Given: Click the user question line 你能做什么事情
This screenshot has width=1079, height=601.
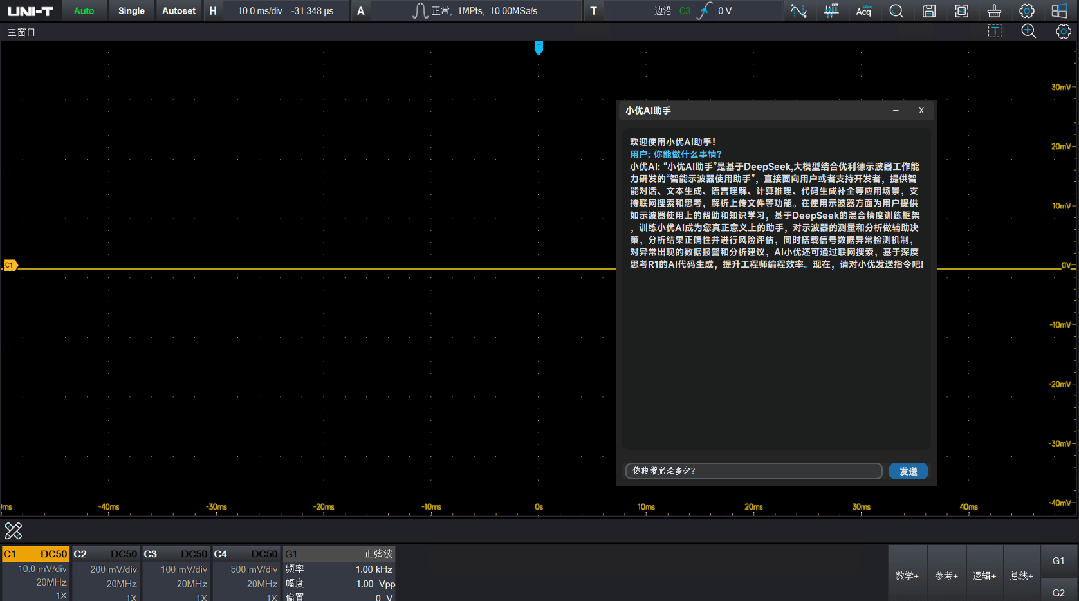Looking at the screenshot, I should tap(676, 154).
